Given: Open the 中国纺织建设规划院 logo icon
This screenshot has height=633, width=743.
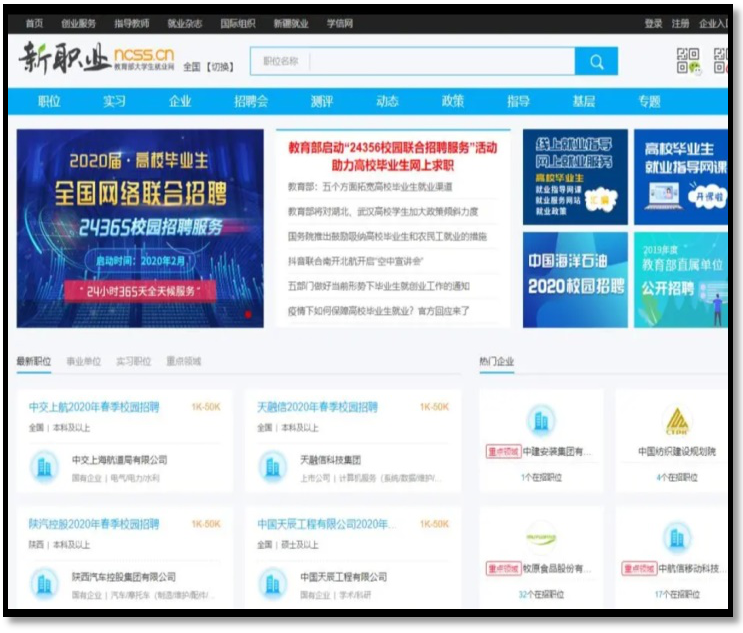Looking at the screenshot, I should click(x=677, y=420).
